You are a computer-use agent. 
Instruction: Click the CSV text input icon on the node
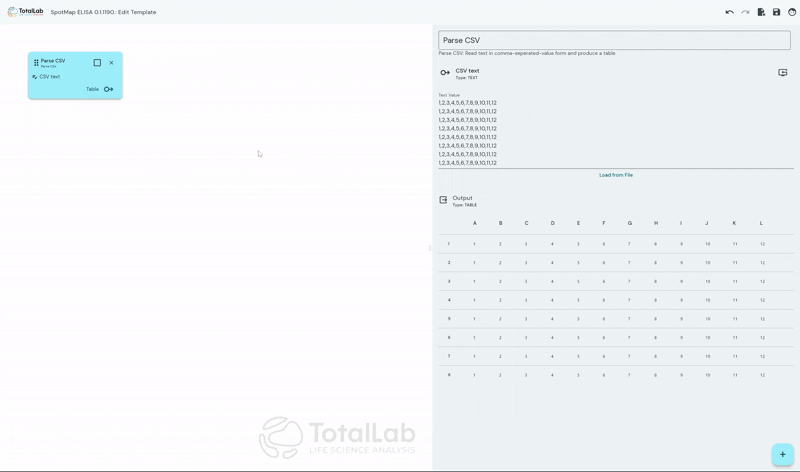[x=35, y=77]
